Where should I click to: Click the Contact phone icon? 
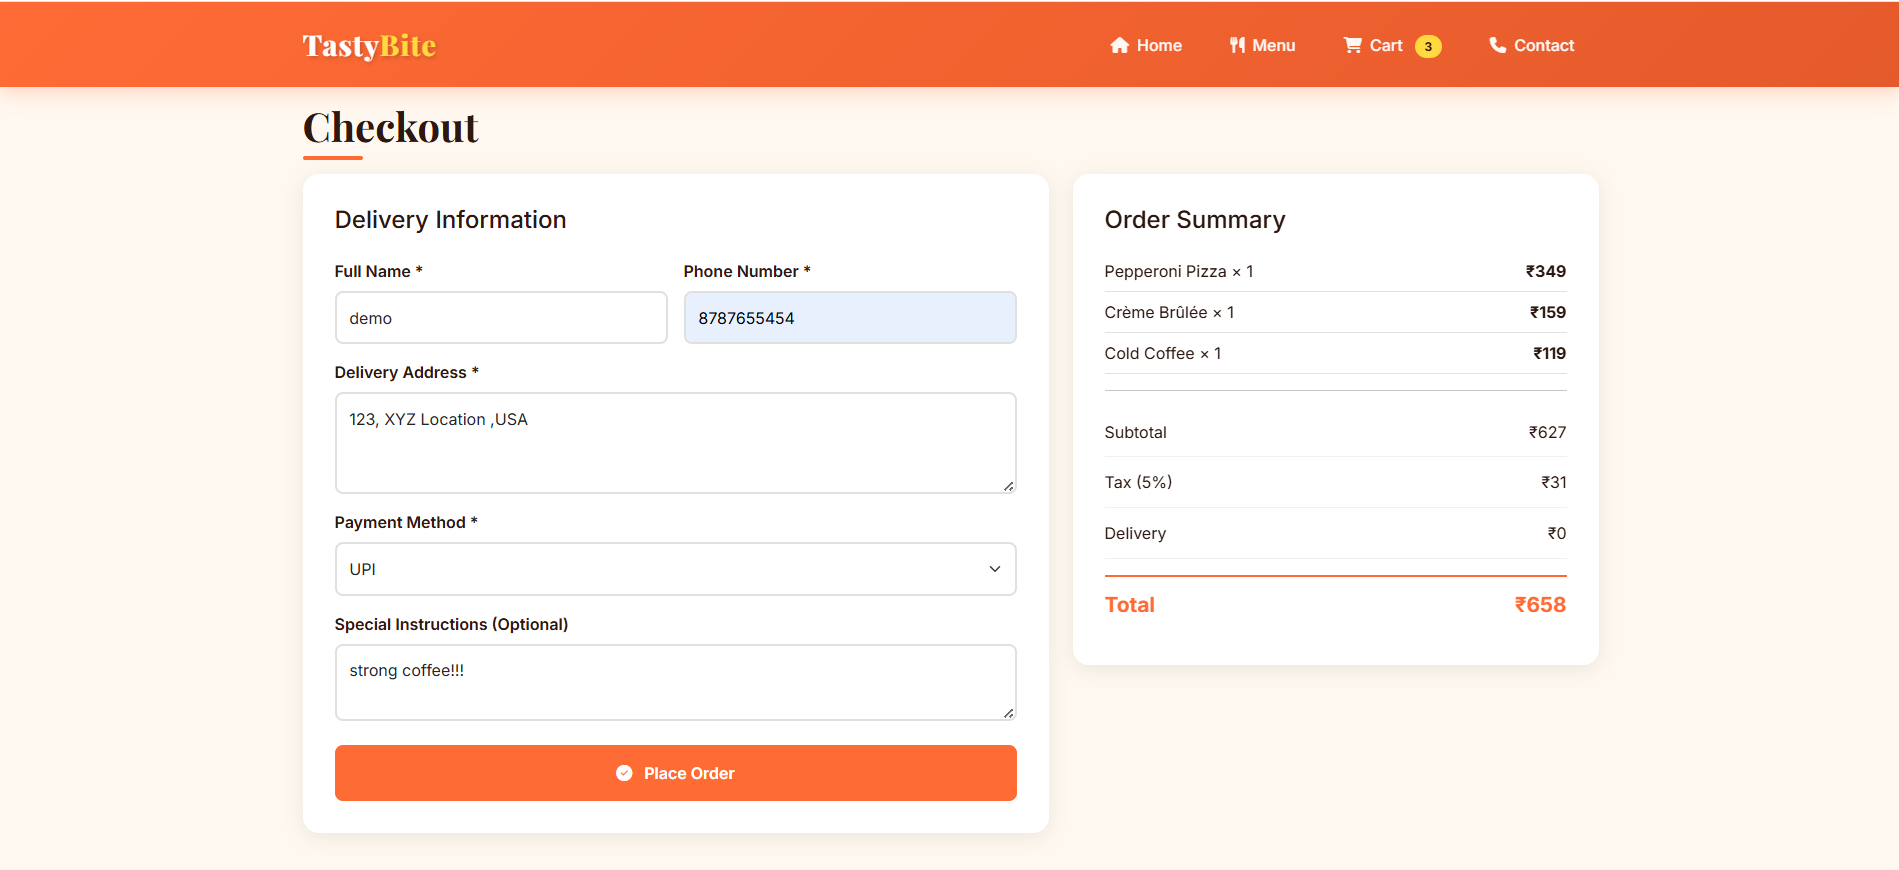coord(1497,45)
